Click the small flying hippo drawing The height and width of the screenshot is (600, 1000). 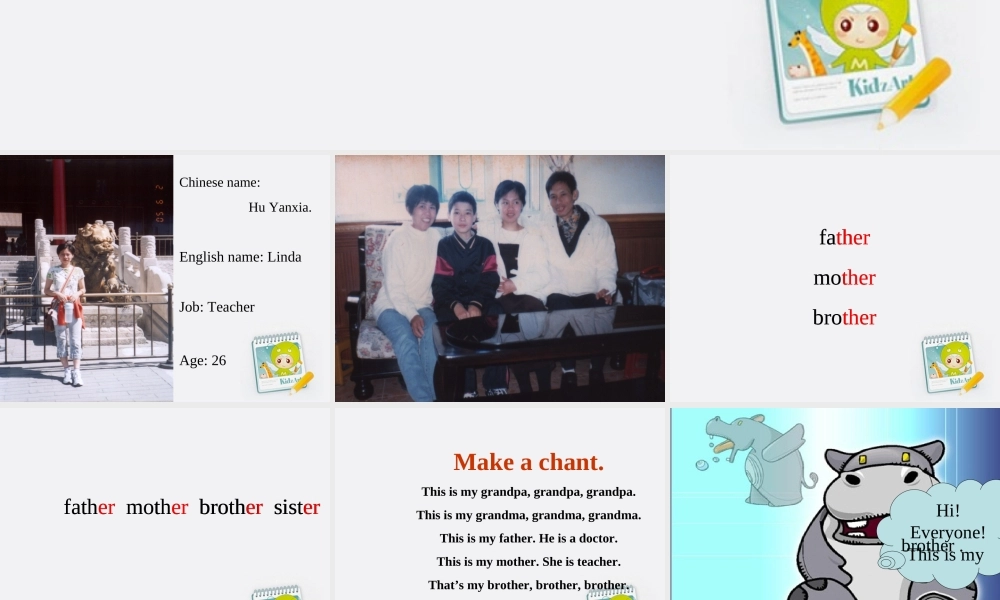pyautogui.click(x=756, y=459)
